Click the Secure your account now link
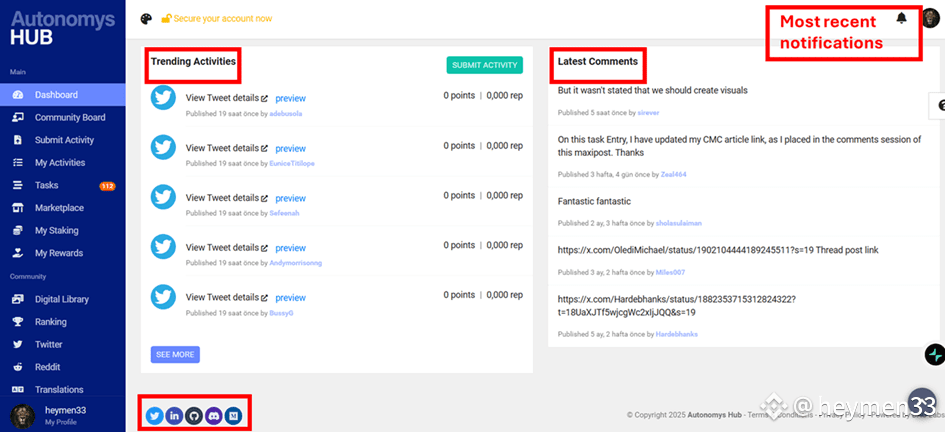945x432 pixels. [x=217, y=19]
